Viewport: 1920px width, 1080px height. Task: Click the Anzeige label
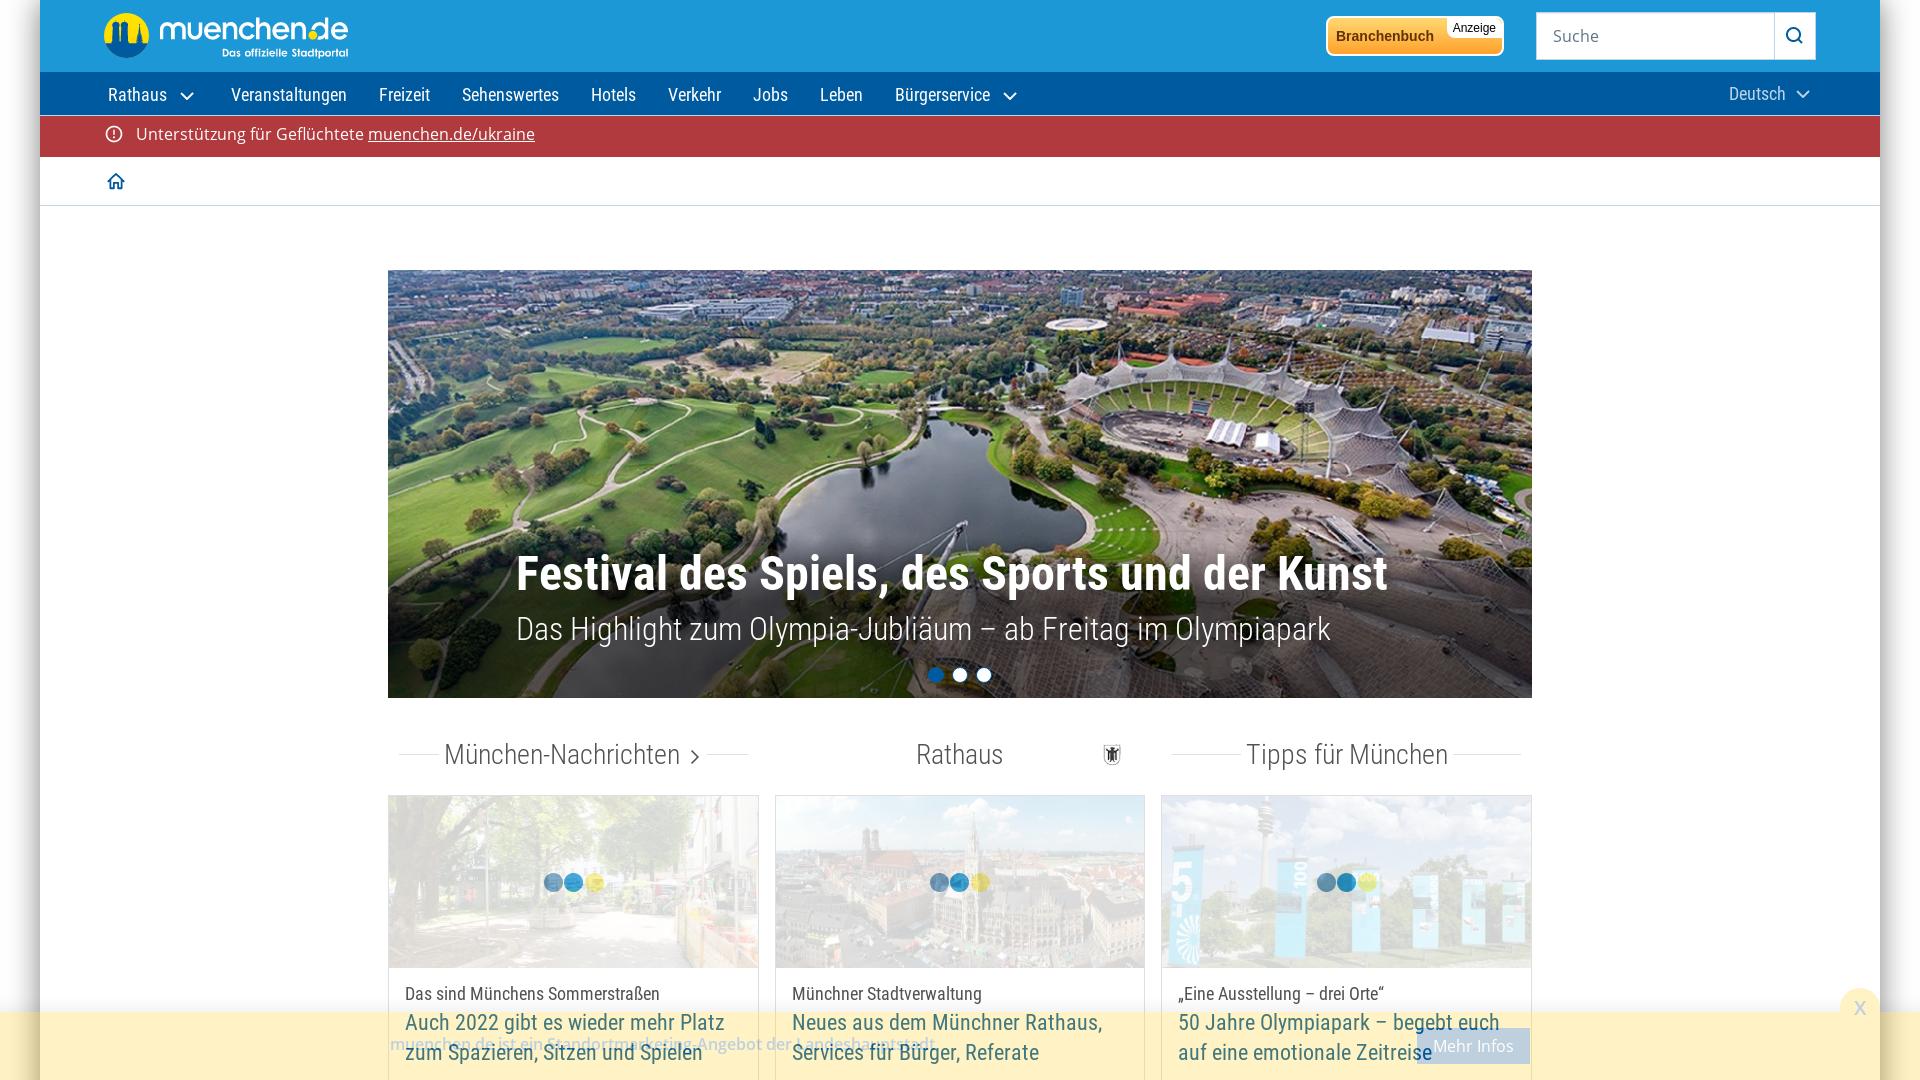(1474, 28)
